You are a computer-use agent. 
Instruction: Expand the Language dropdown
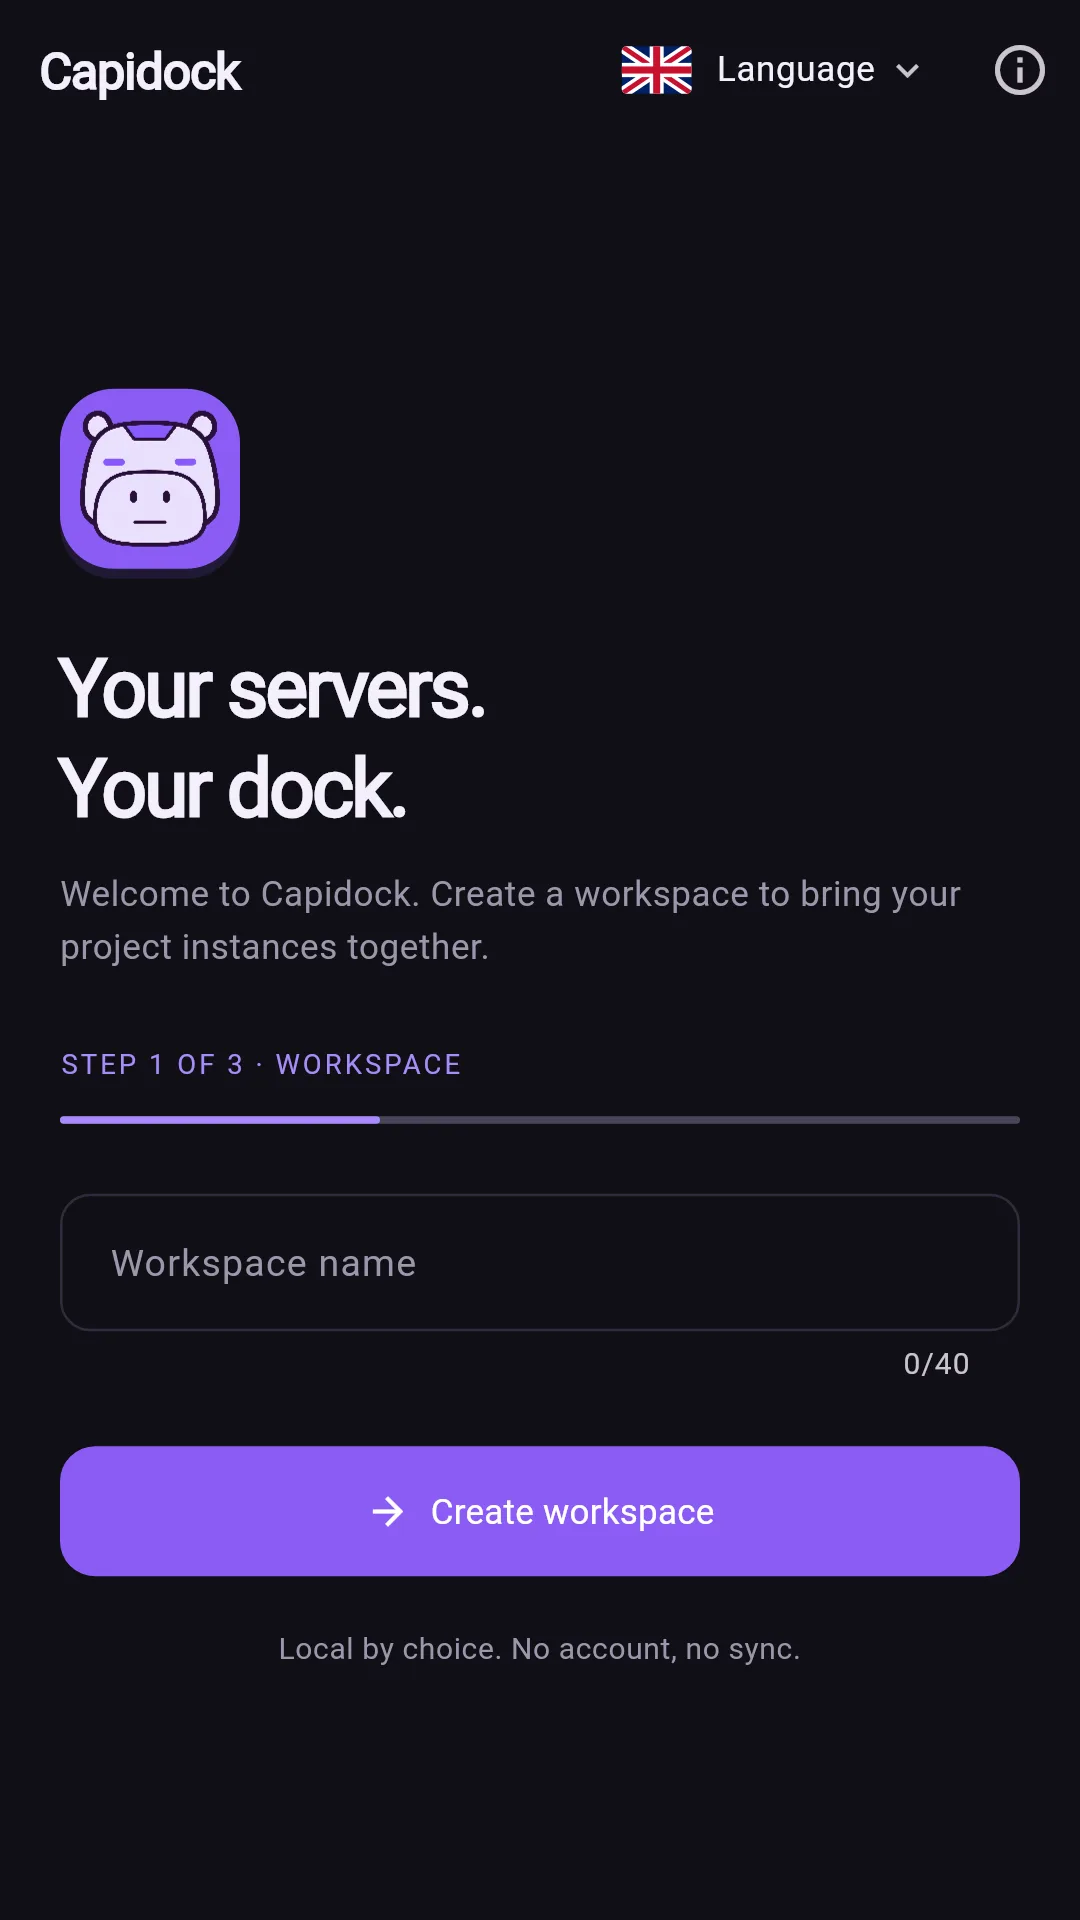point(771,70)
